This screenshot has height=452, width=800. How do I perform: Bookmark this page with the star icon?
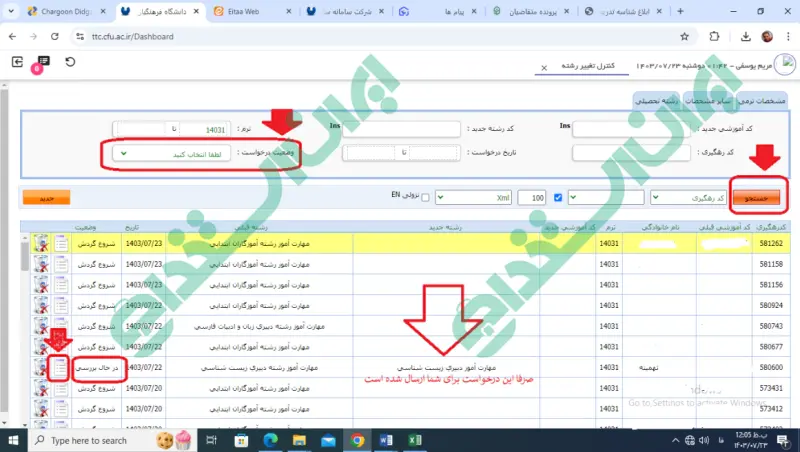pos(685,36)
